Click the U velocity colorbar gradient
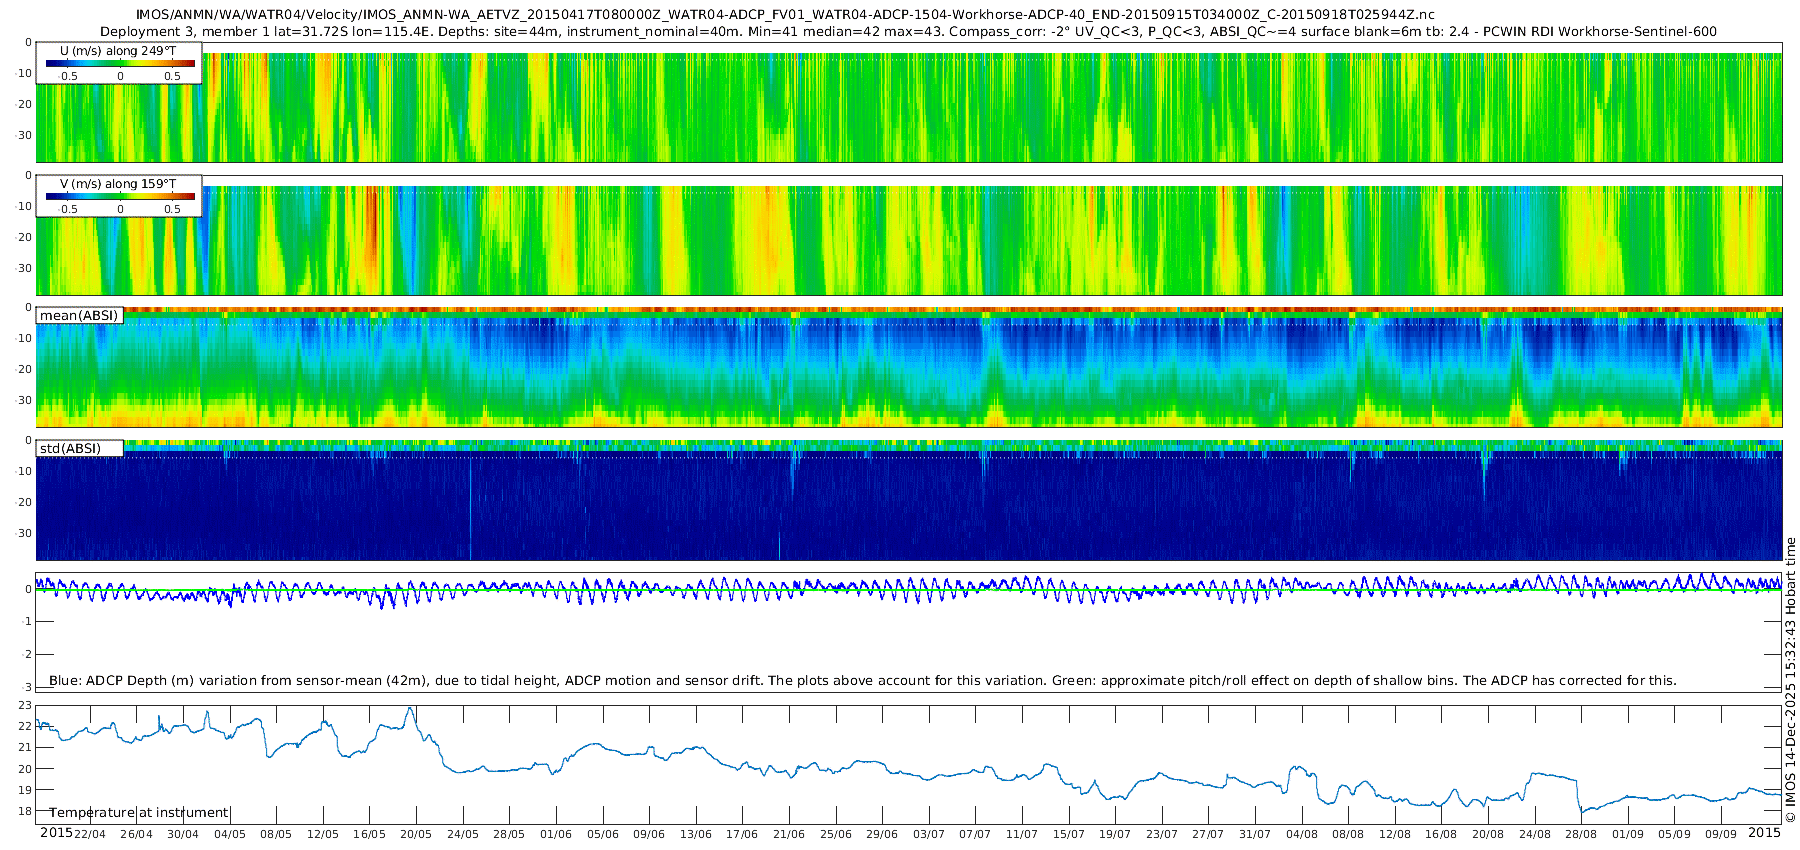1800x850 pixels. pos(120,63)
